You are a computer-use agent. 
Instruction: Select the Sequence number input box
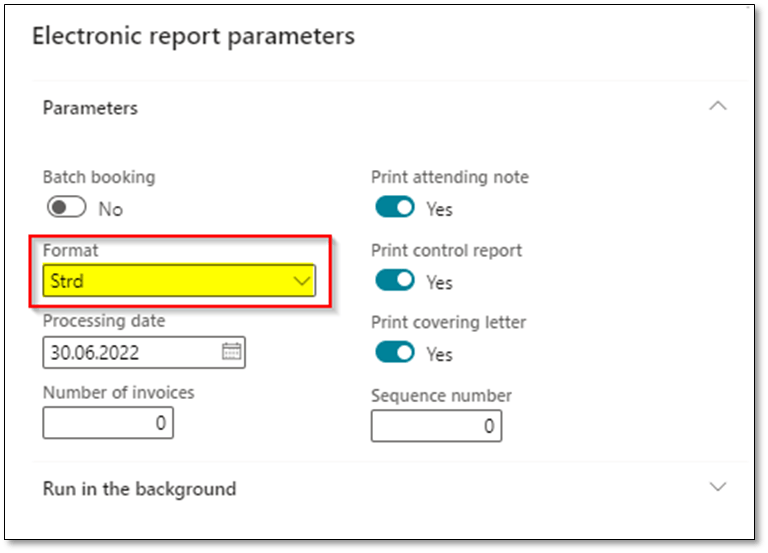tap(436, 426)
